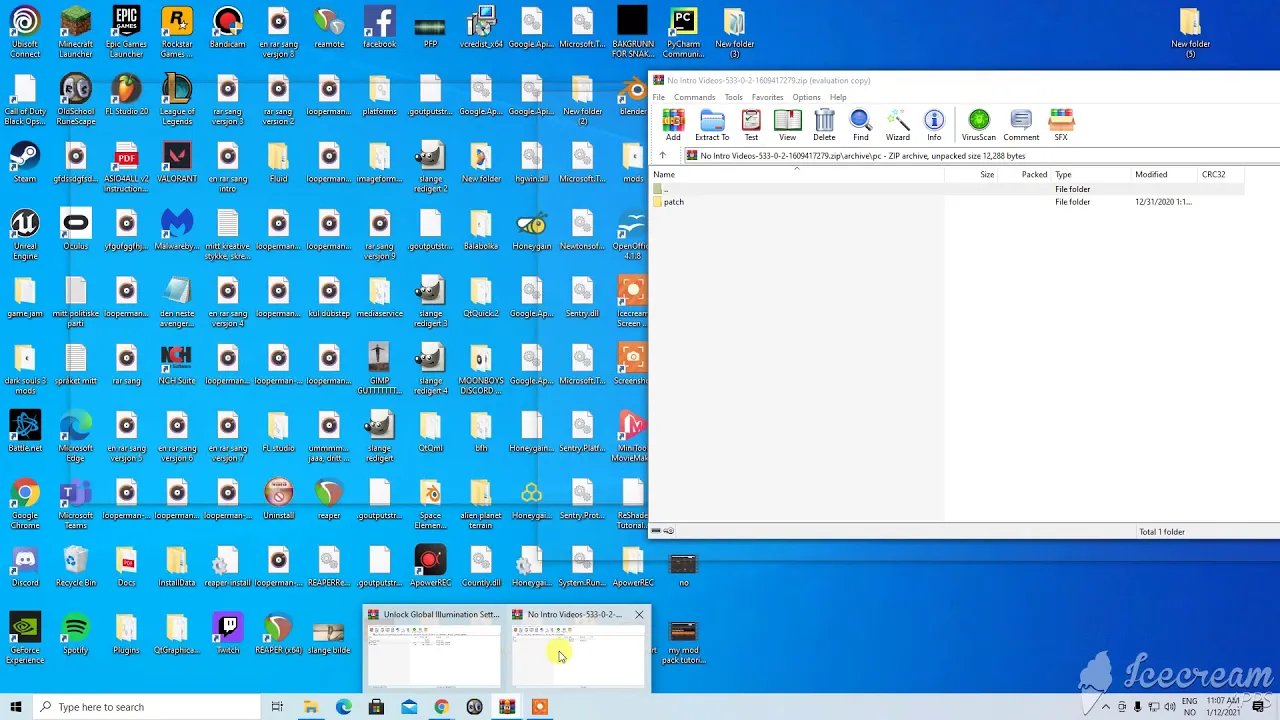
Task: Open the File menu in WinRAR
Action: click(659, 97)
